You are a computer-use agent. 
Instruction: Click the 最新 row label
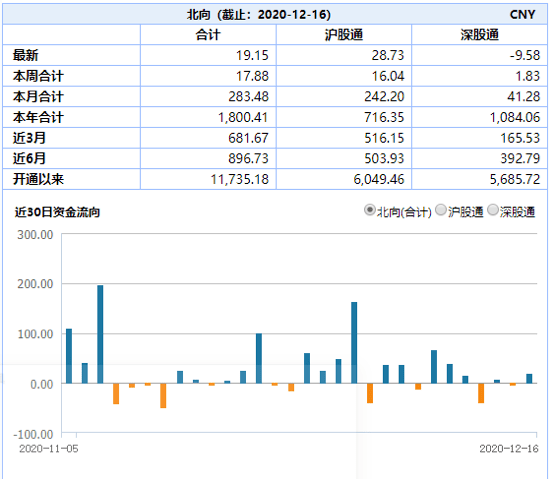point(25,55)
